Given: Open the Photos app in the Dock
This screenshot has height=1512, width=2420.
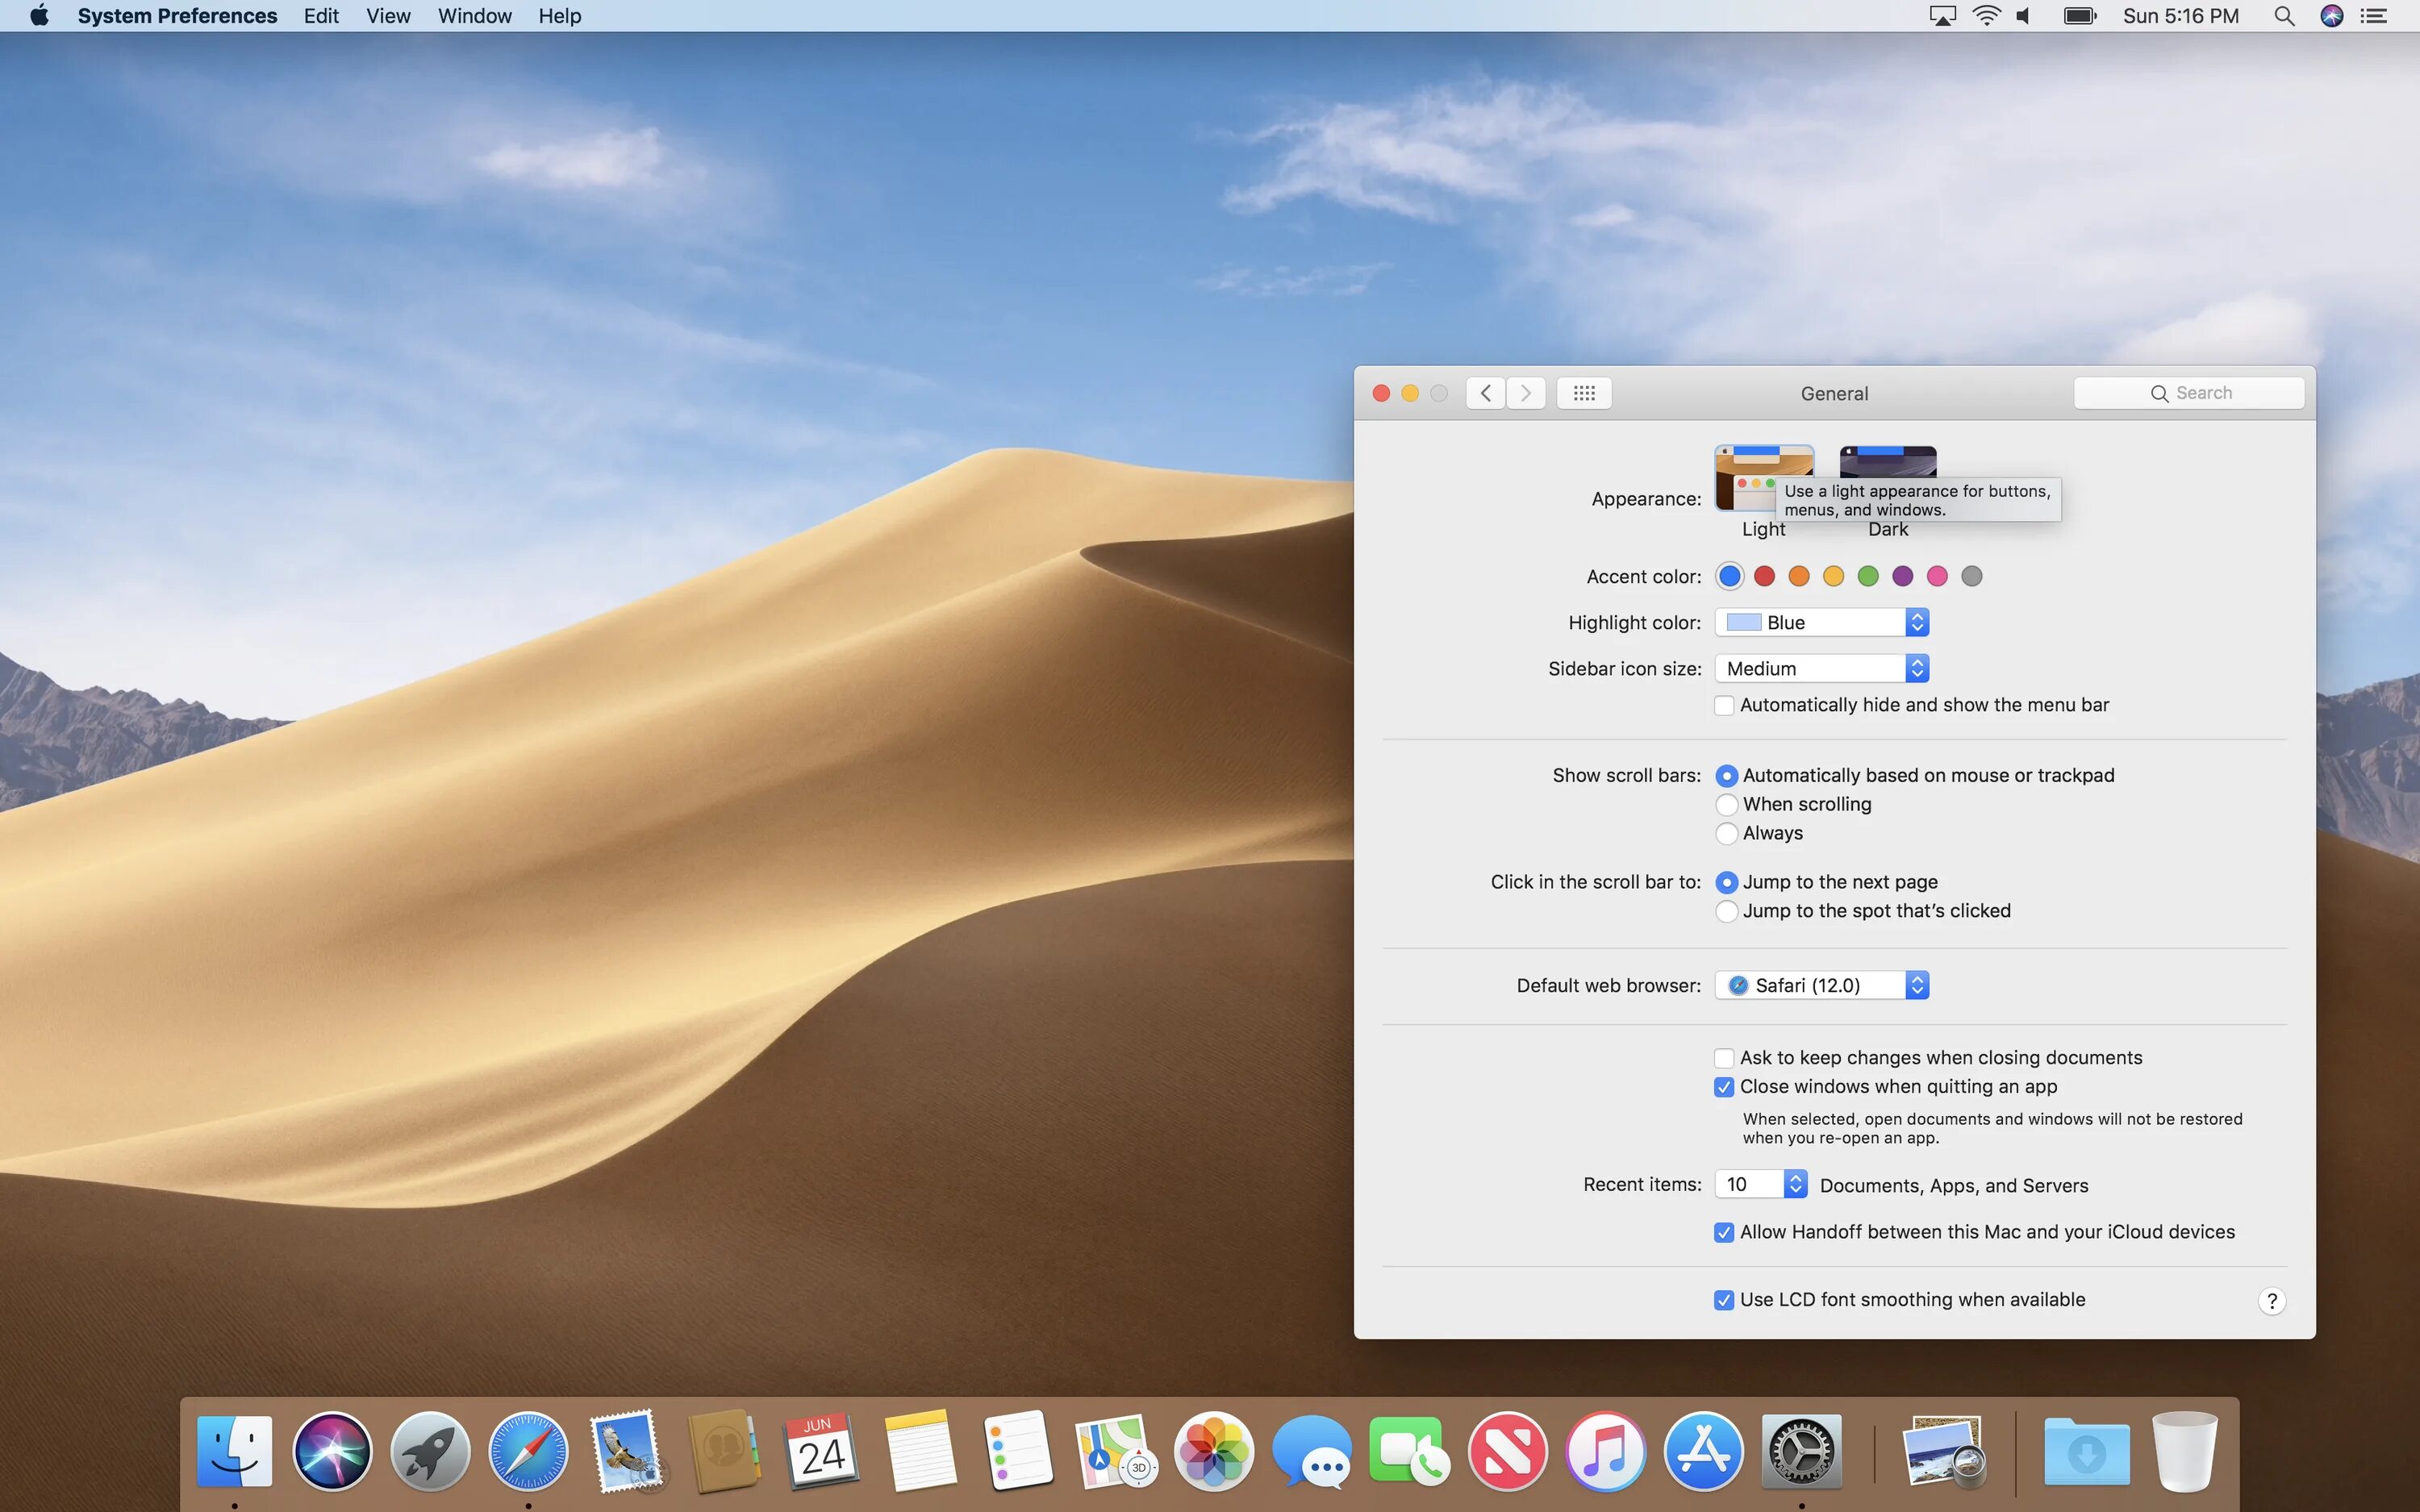Looking at the screenshot, I should tap(1214, 1451).
